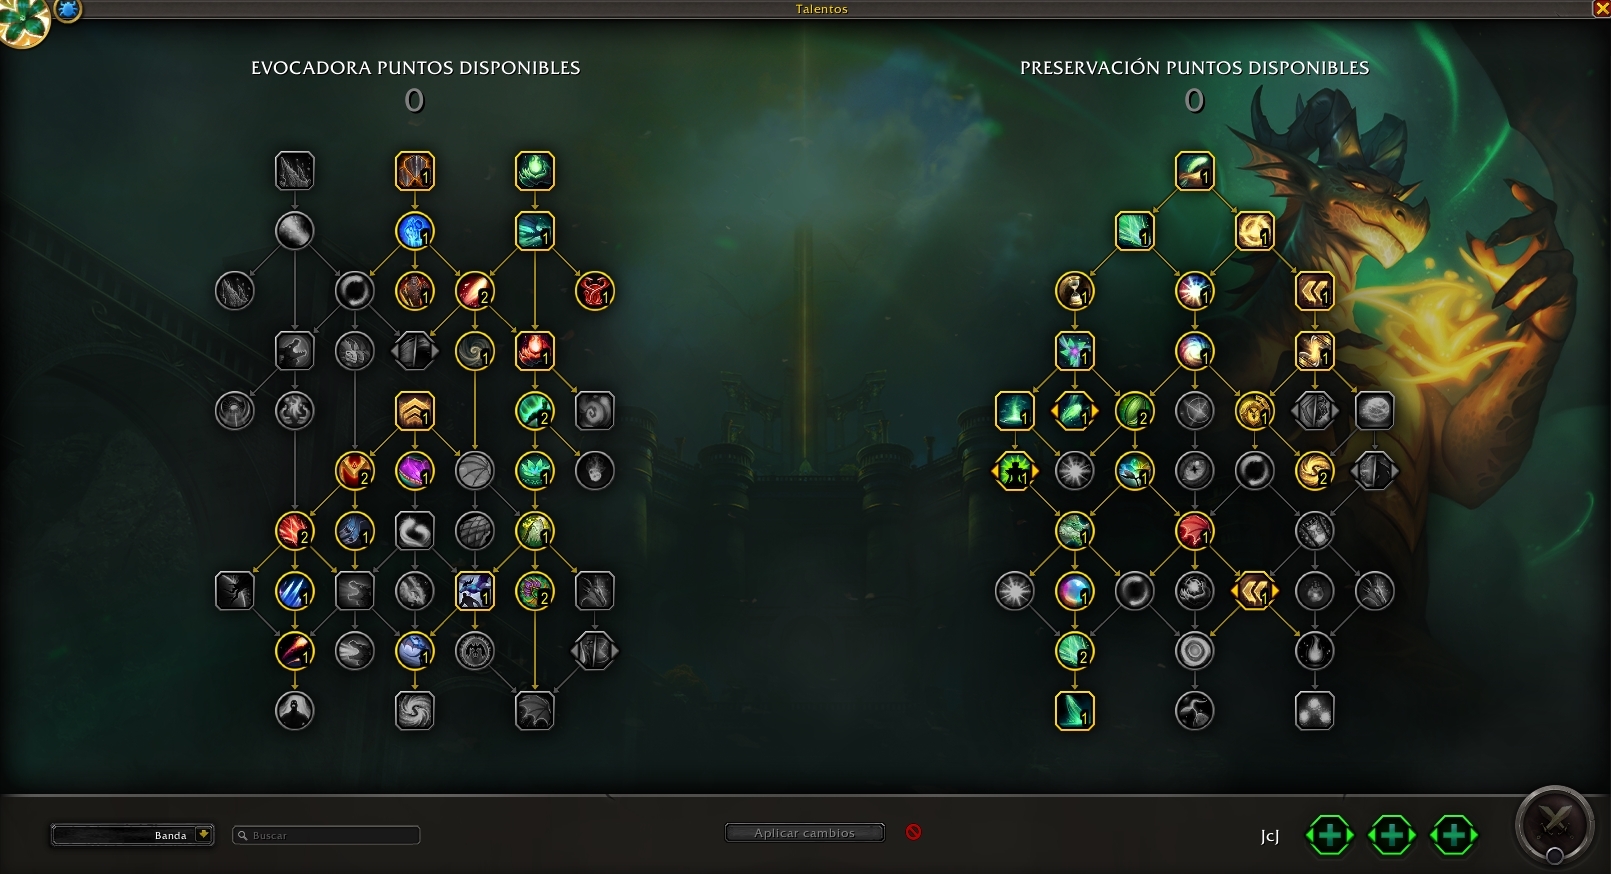Expand the gold double-chevron hexagonal choice node

(1254, 591)
